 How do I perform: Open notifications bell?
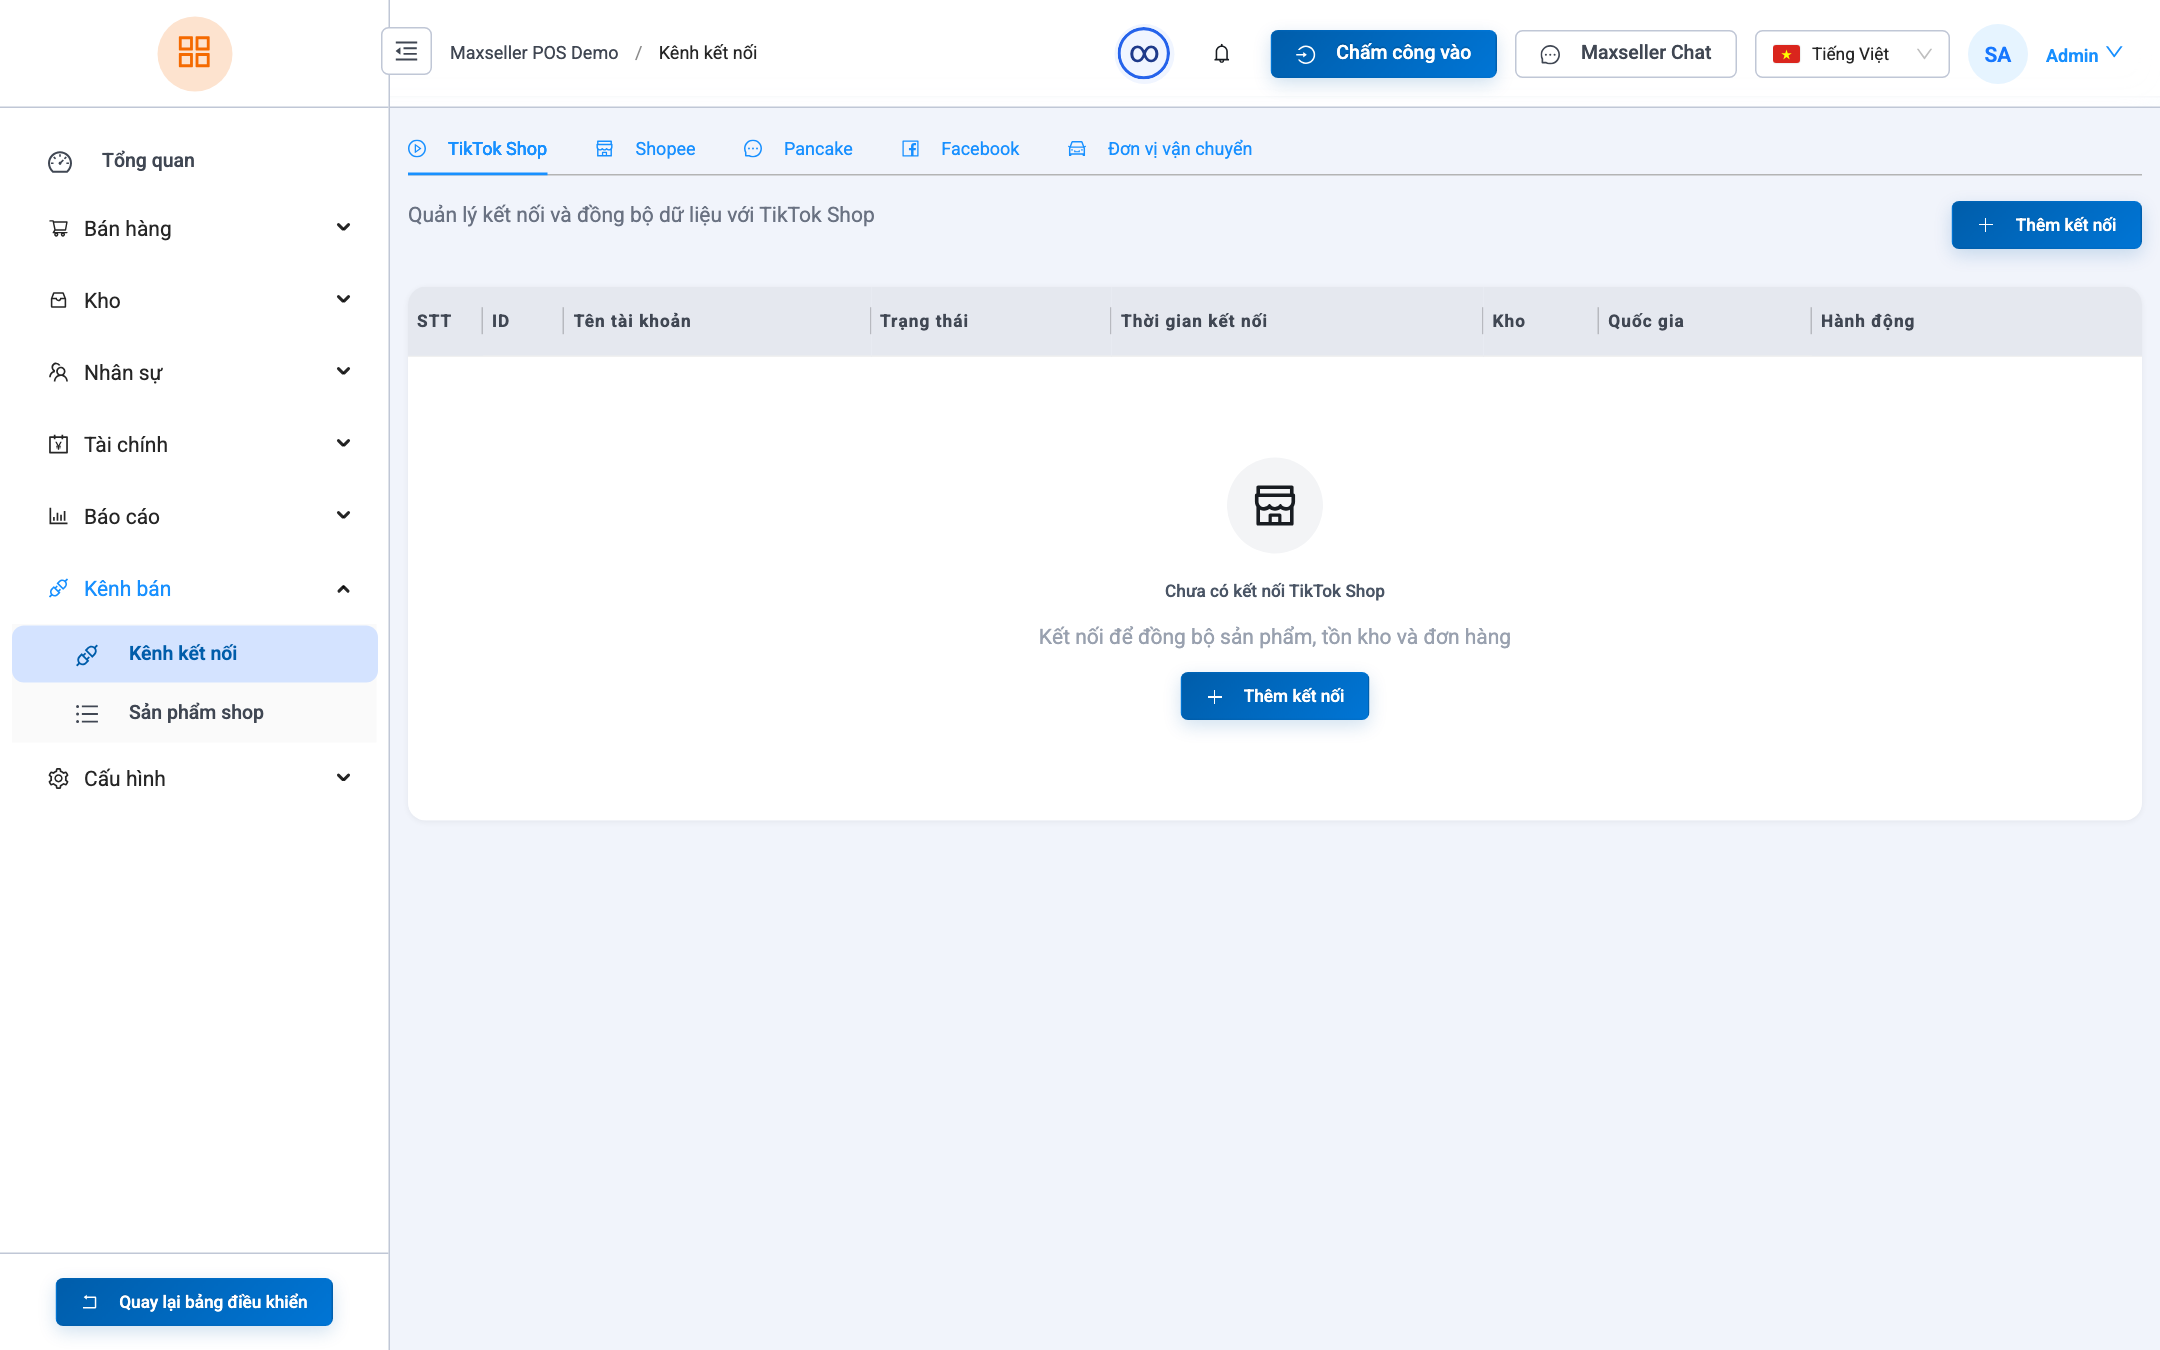pos(1221,53)
